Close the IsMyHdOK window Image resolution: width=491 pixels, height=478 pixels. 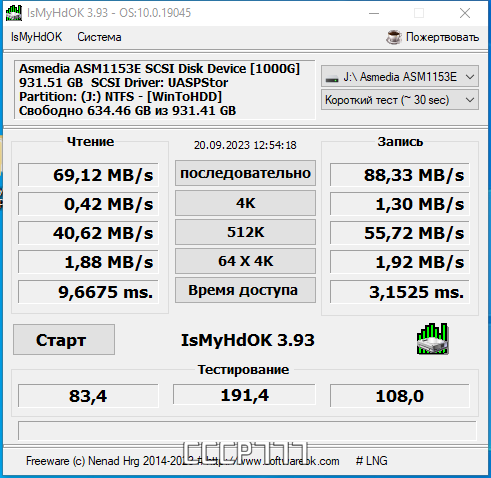465,13
